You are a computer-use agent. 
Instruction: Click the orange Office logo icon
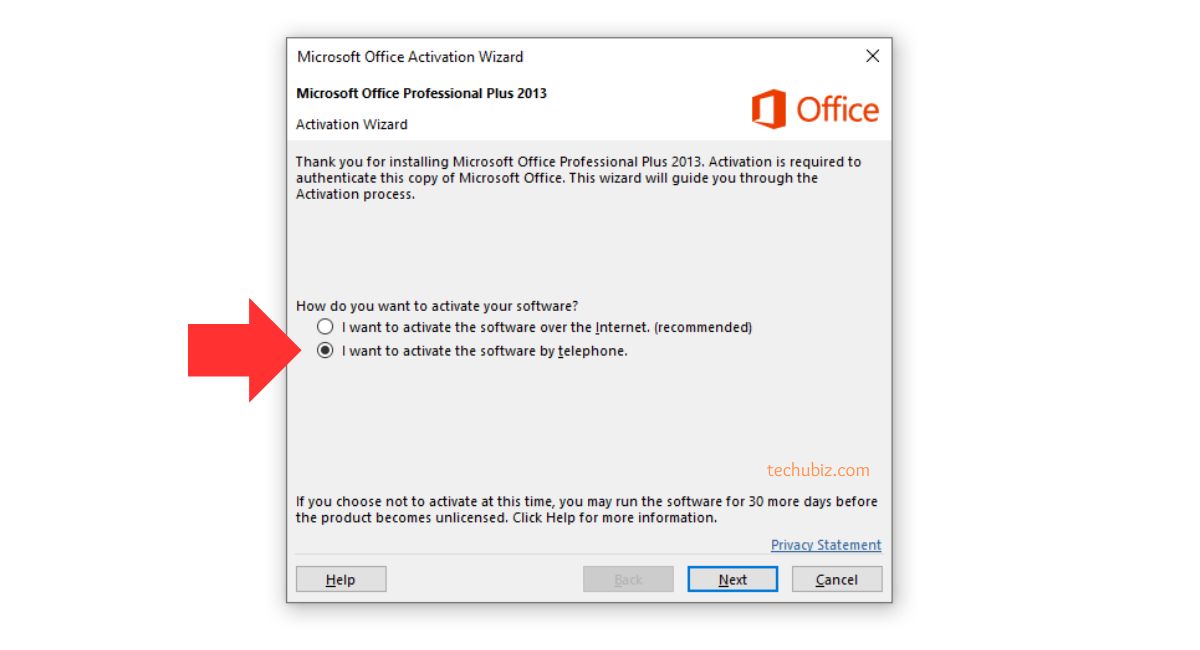pyautogui.click(x=769, y=109)
